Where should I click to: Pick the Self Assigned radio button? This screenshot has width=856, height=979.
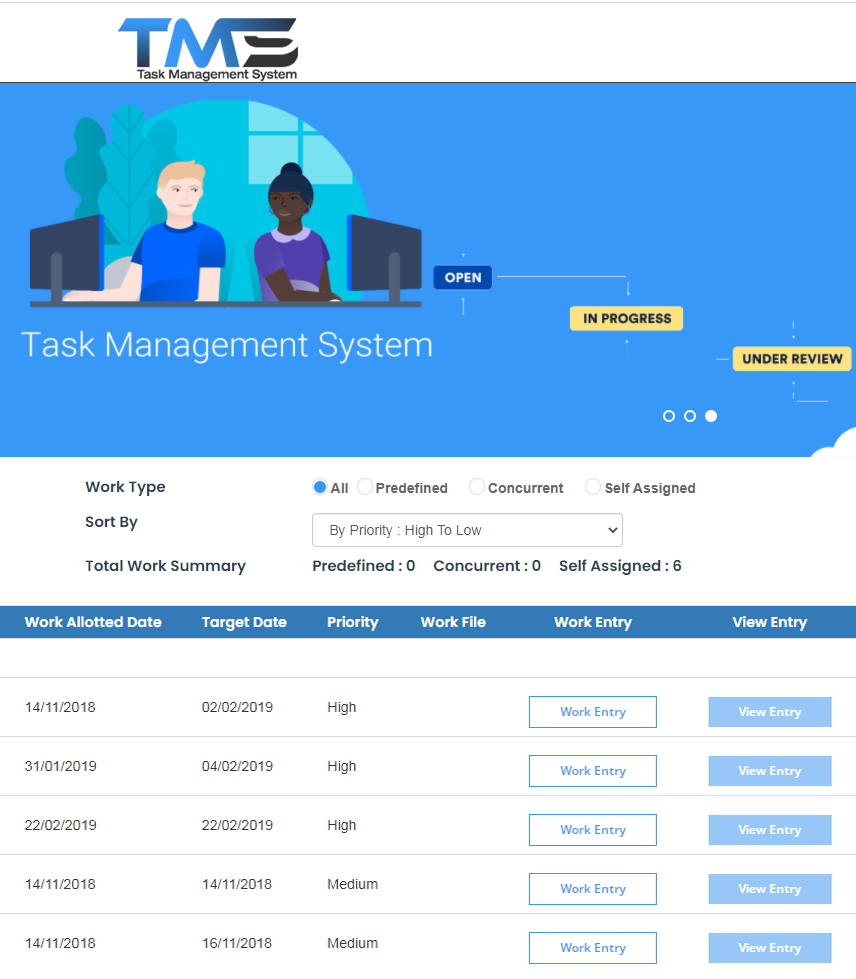[593, 487]
